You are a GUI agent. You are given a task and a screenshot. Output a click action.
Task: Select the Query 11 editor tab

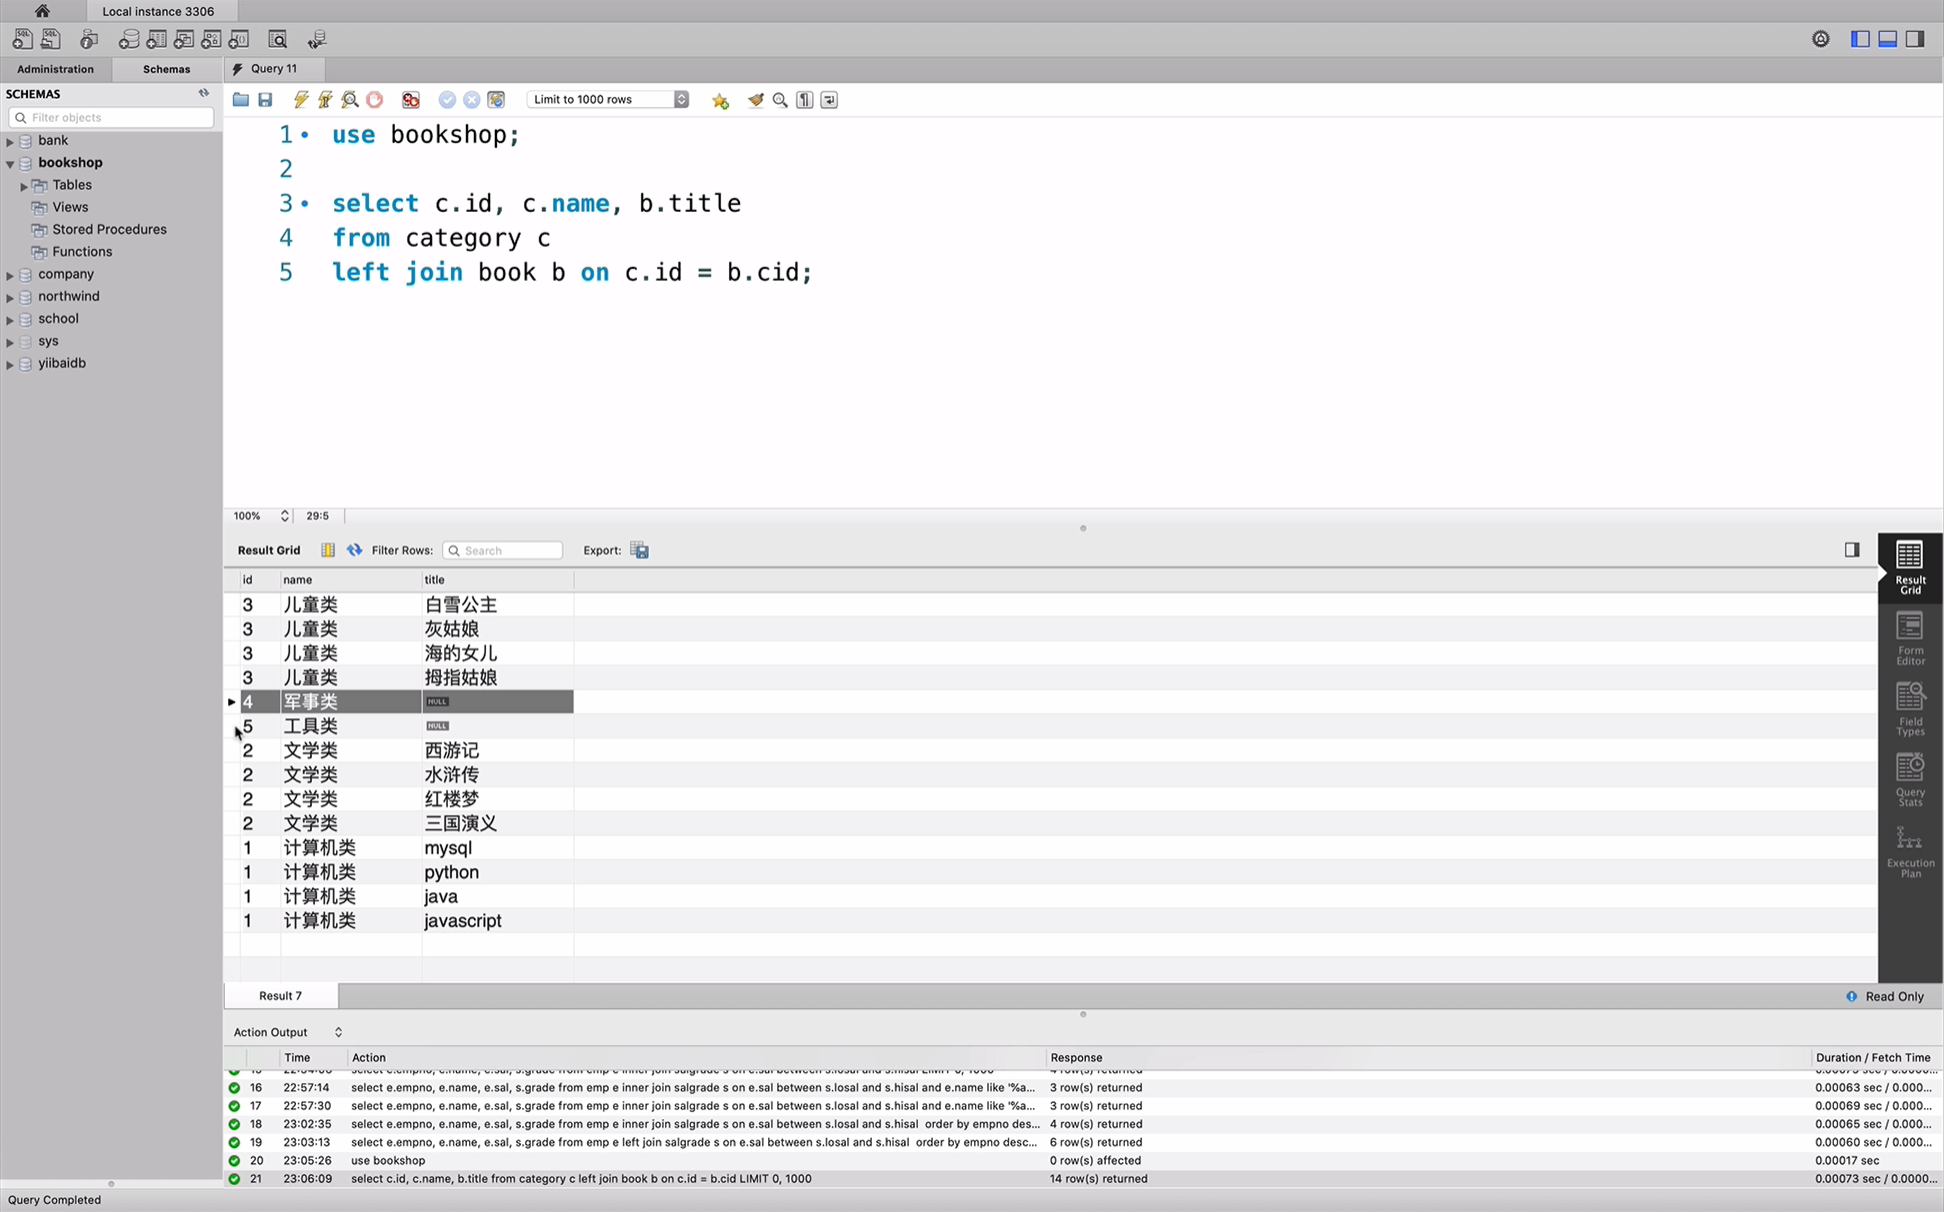[272, 69]
